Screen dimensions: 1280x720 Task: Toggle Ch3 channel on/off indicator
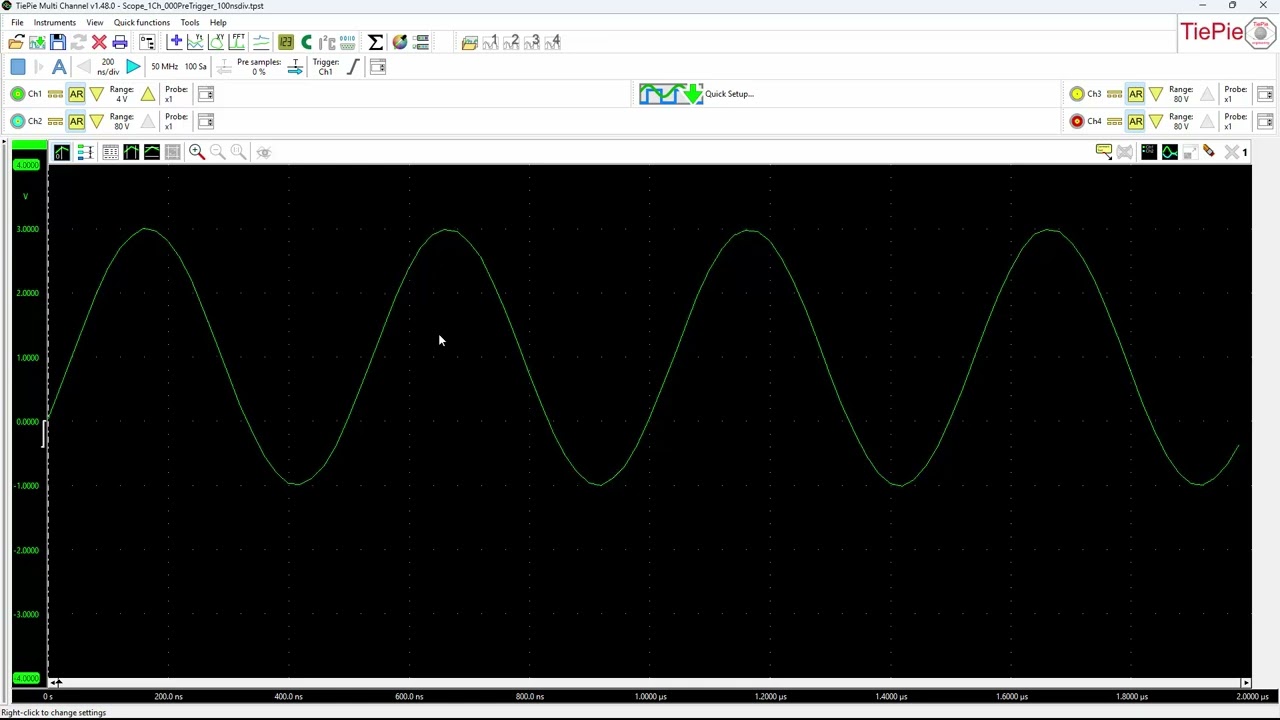[x=1077, y=94]
